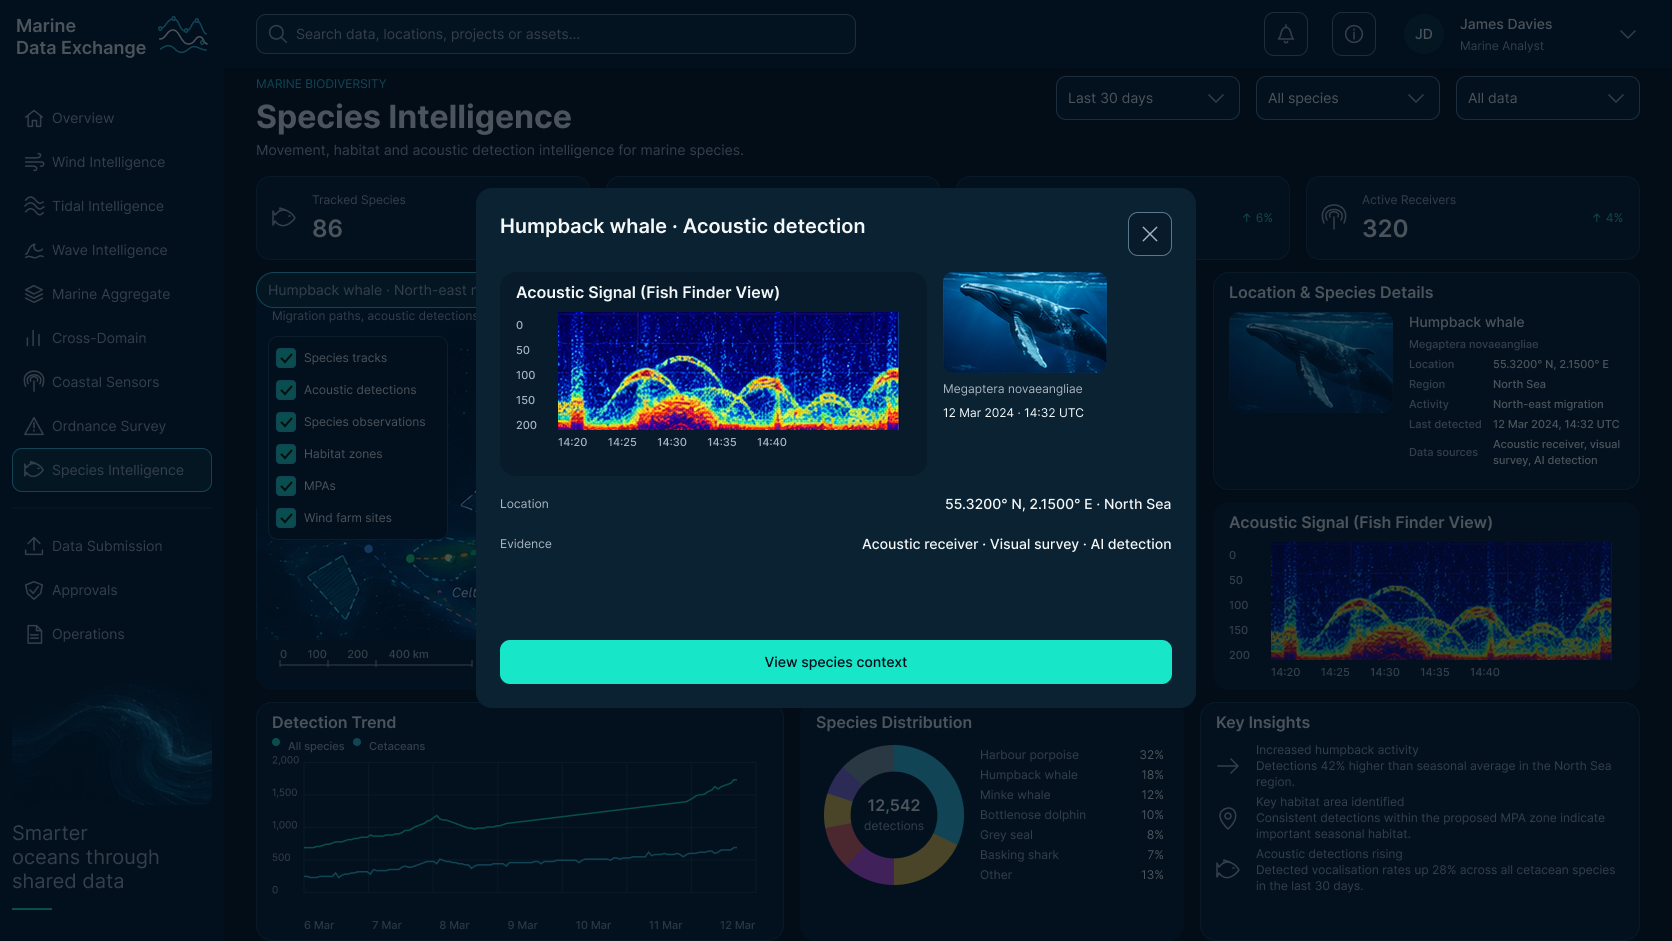The height and width of the screenshot is (941, 1672).
Task: Click the Basking shark distribution row
Action: click(x=1072, y=855)
